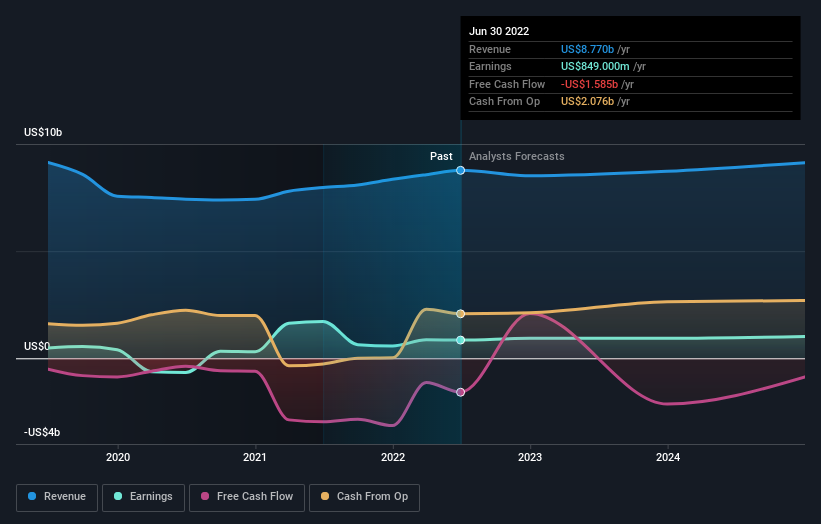Click the Free Cash Flow row label in tooltip
This screenshot has height=524, width=821.
(x=507, y=84)
